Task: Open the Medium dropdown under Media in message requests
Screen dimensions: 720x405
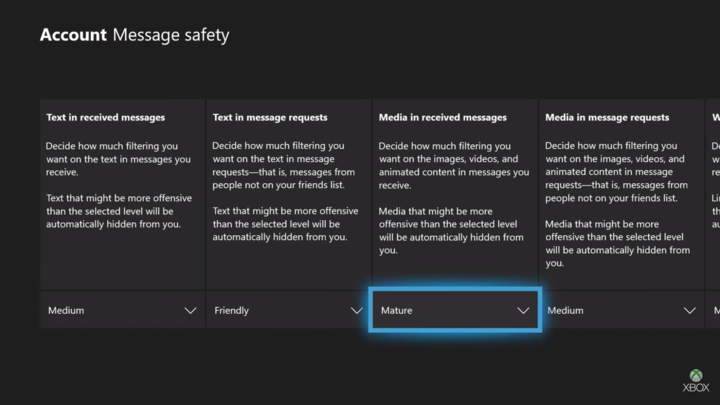Action: click(x=621, y=310)
